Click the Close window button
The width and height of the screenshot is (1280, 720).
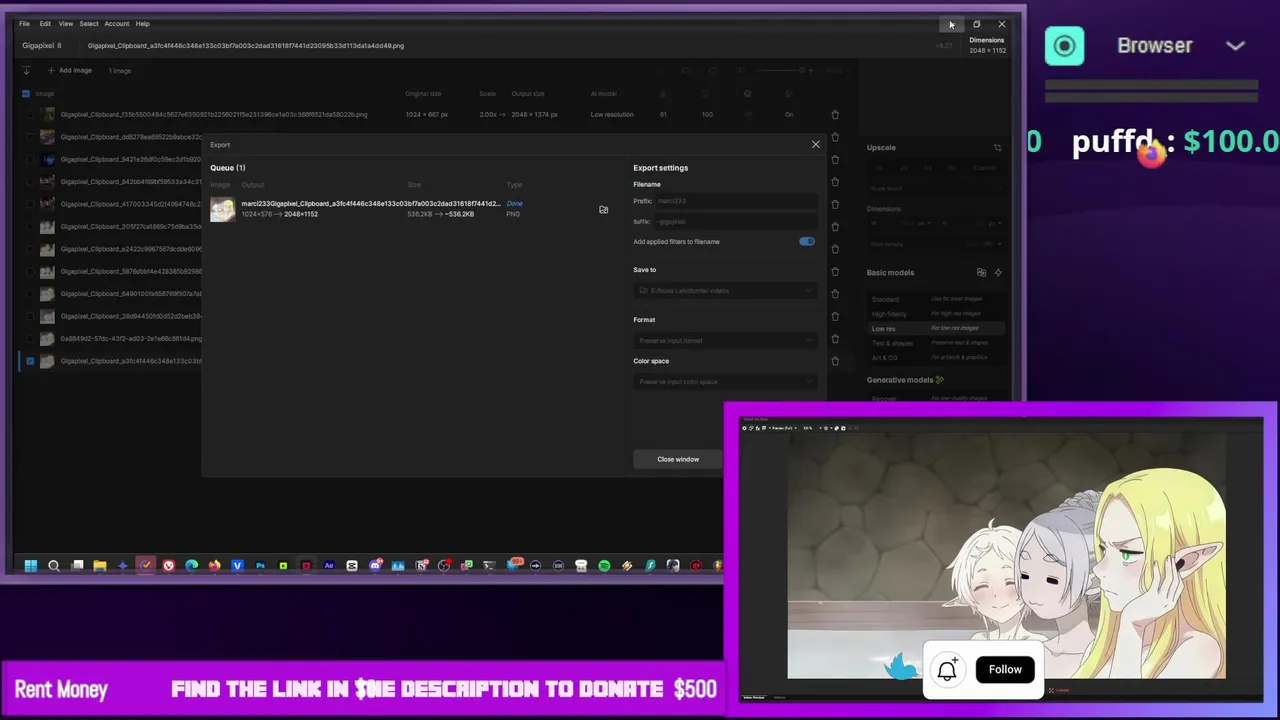(678, 459)
